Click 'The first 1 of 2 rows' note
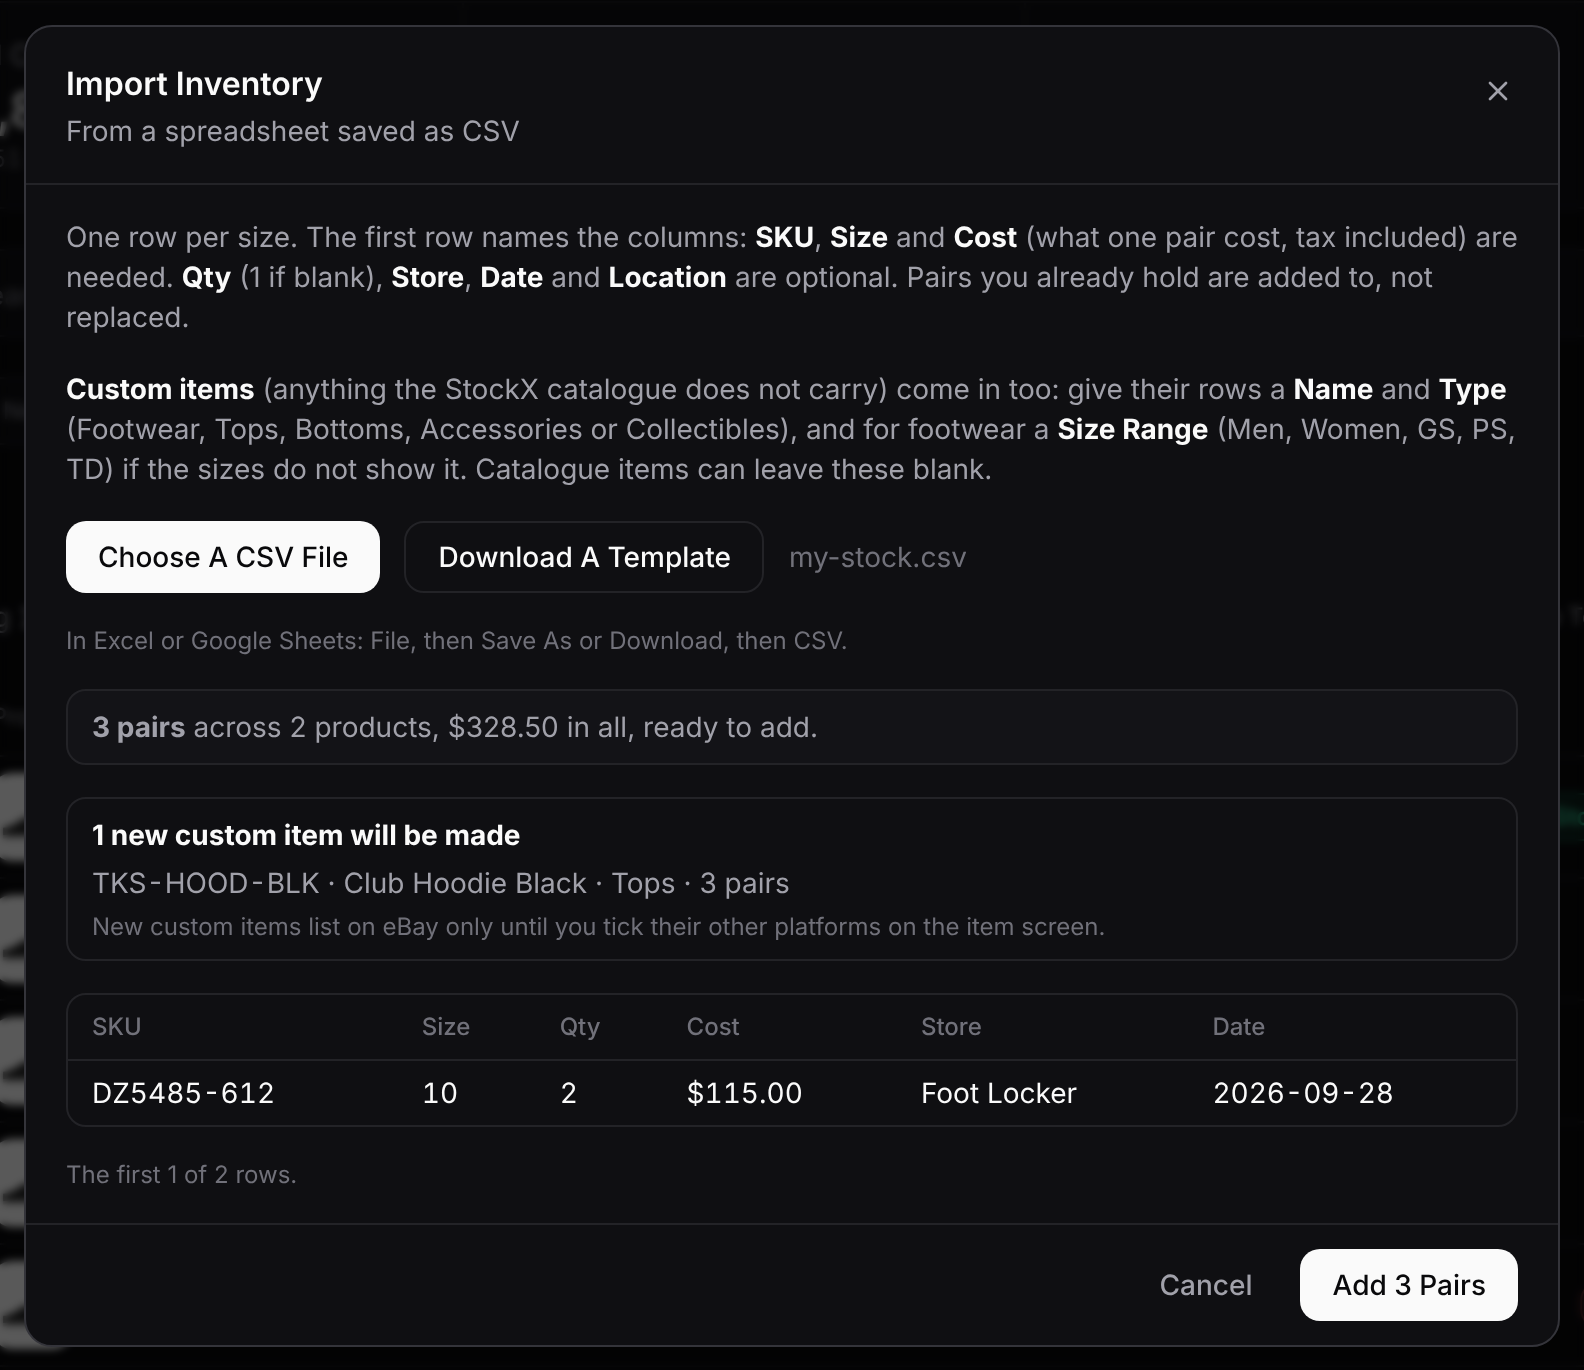The width and height of the screenshot is (1584, 1370). pos(181,1174)
